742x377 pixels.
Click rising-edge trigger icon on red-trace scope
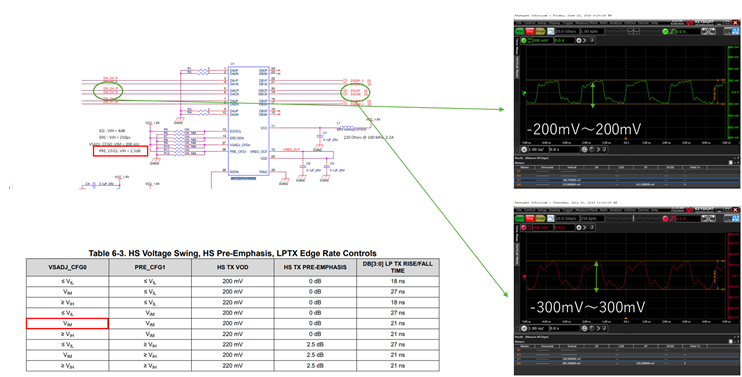672,219
